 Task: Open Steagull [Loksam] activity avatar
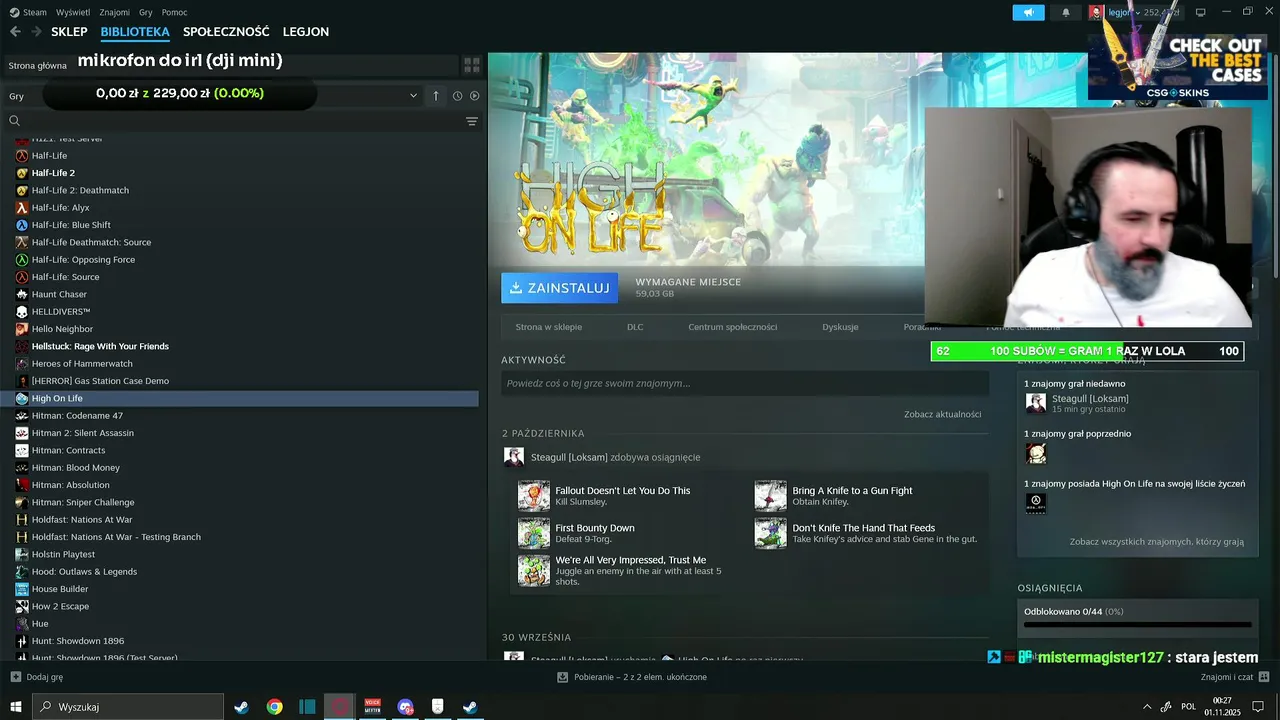tap(514, 457)
